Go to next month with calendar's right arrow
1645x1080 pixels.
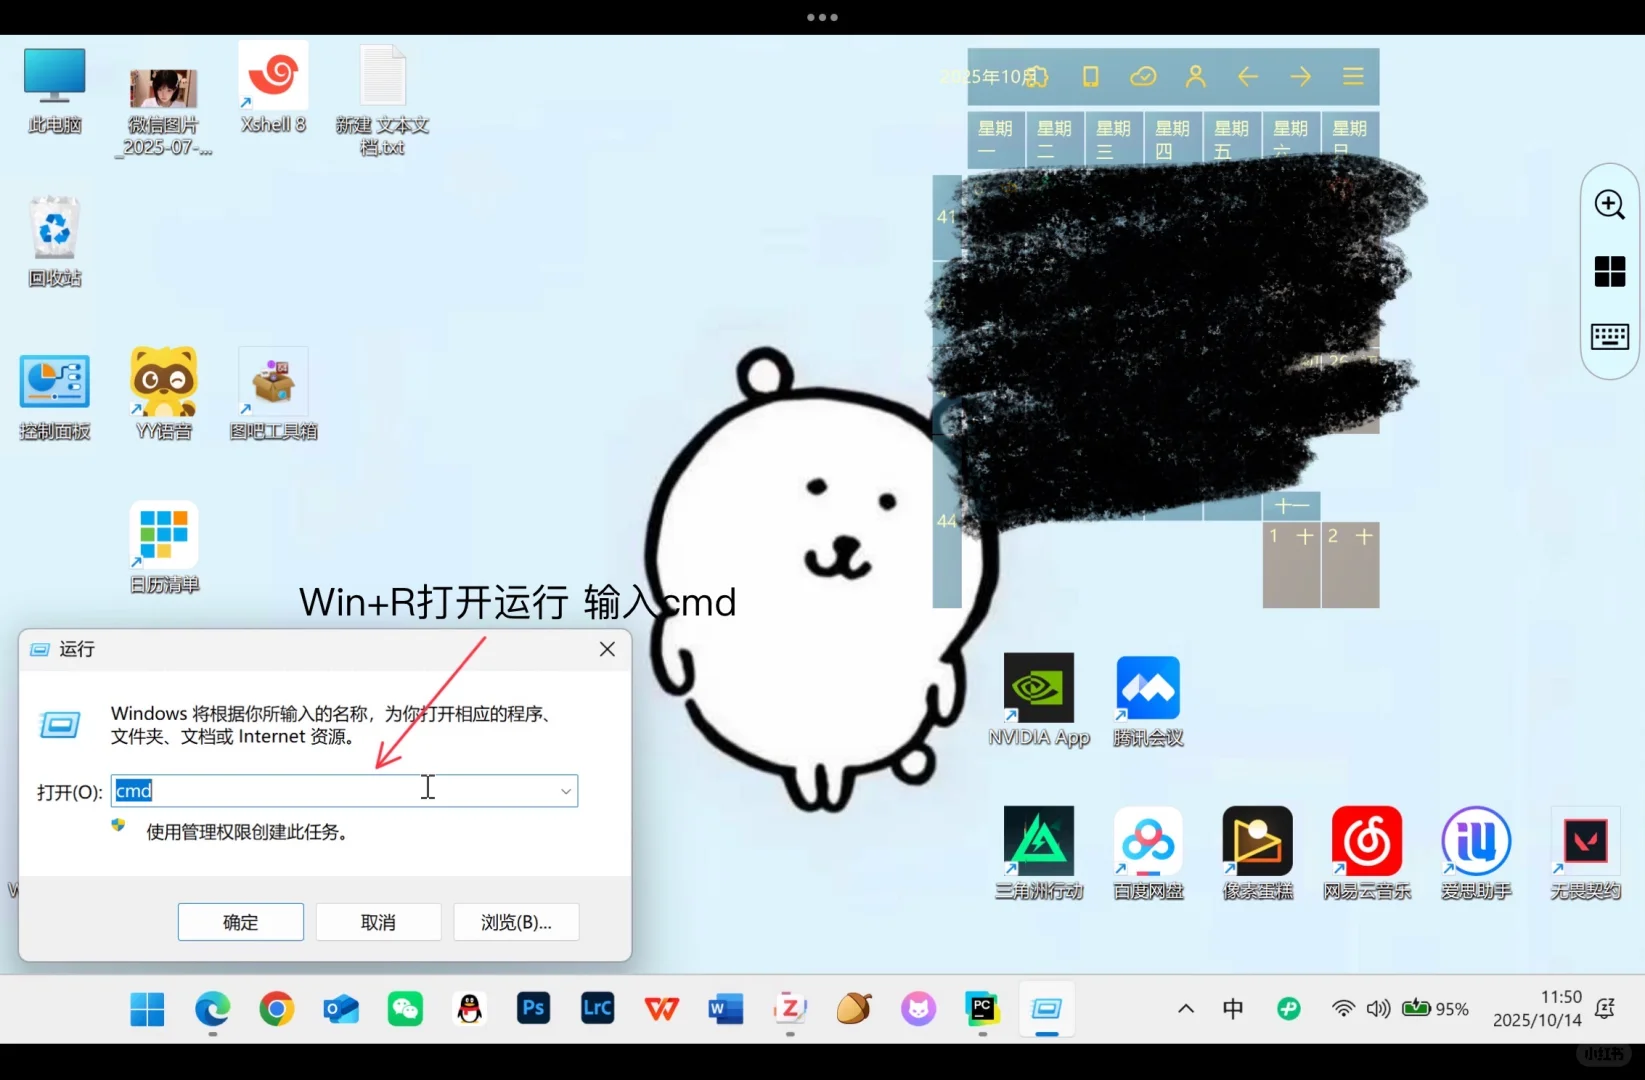coord(1300,76)
